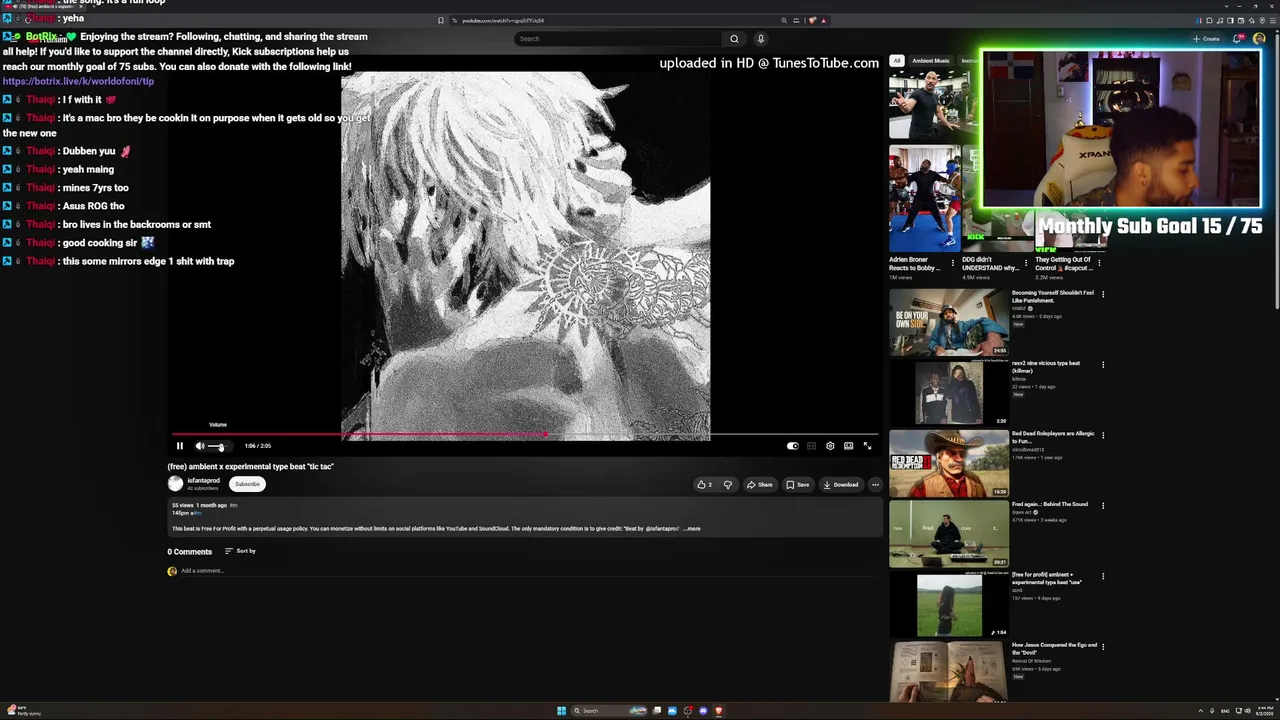Toggle subtitles with the captions button
The height and width of the screenshot is (720, 1280).
tap(811, 446)
